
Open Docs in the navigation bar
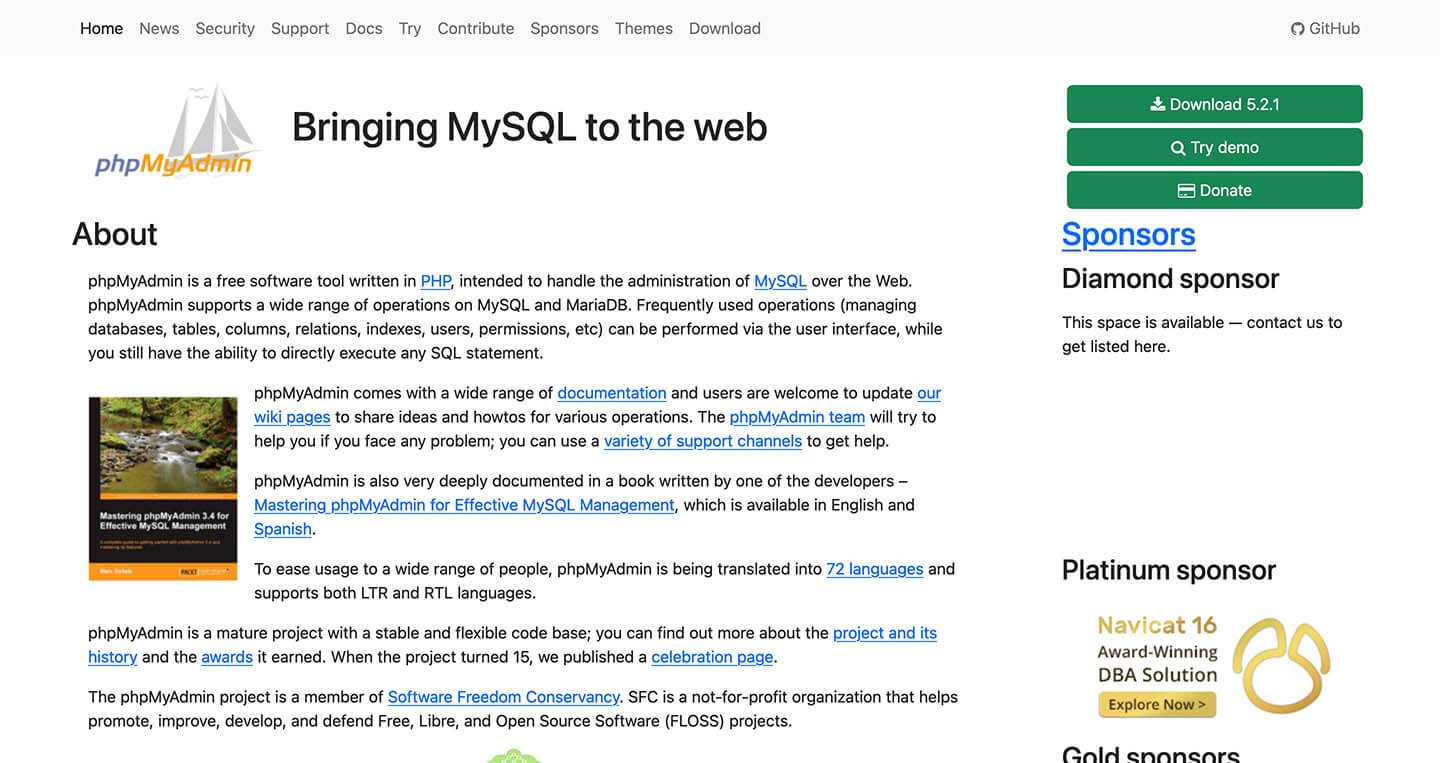pyautogui.click(x=364, y=28)
